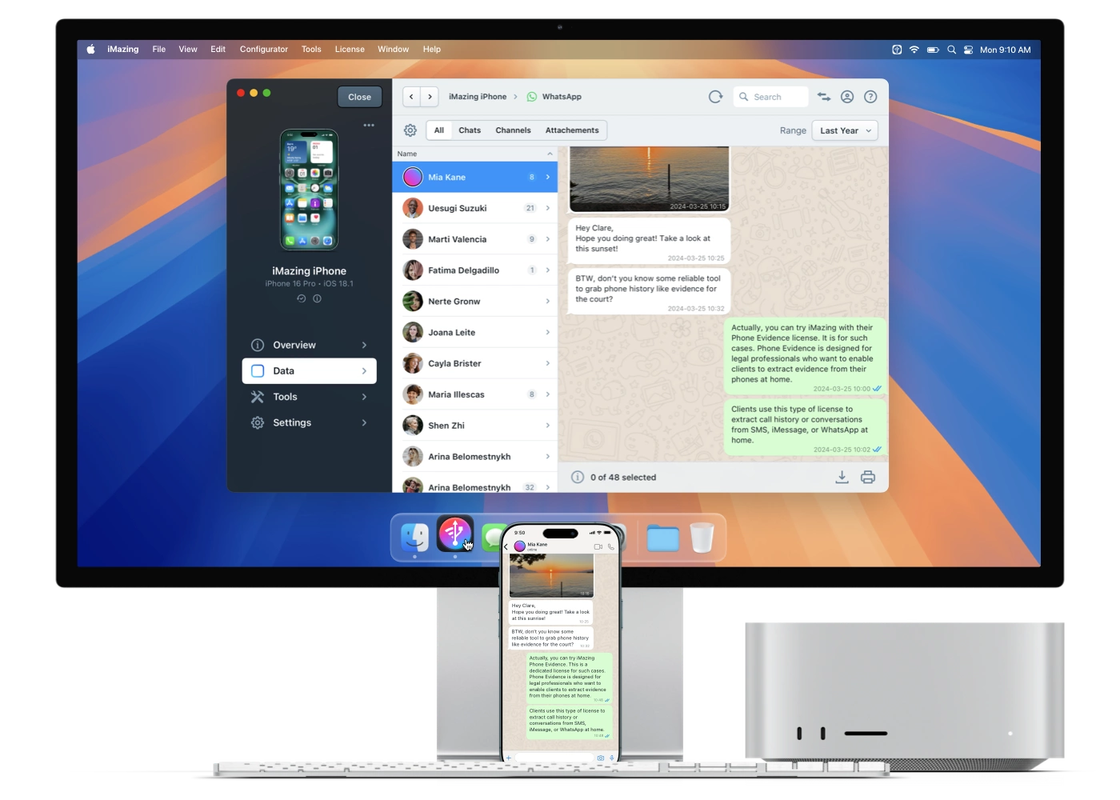The image size is (1120, 800).
Task: Click the chevron on Marti Valencia row
Action: [x=548, y=239]
